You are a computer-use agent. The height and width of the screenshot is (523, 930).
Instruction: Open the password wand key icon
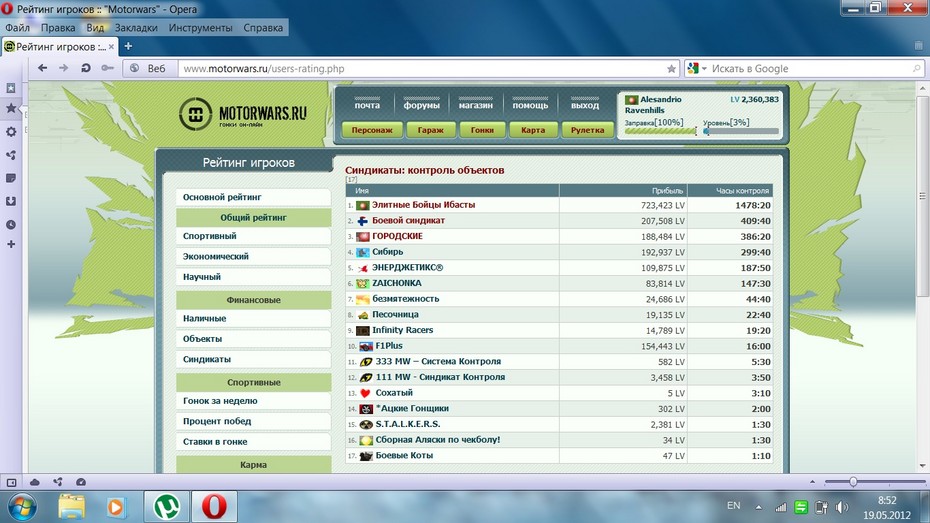107,68
